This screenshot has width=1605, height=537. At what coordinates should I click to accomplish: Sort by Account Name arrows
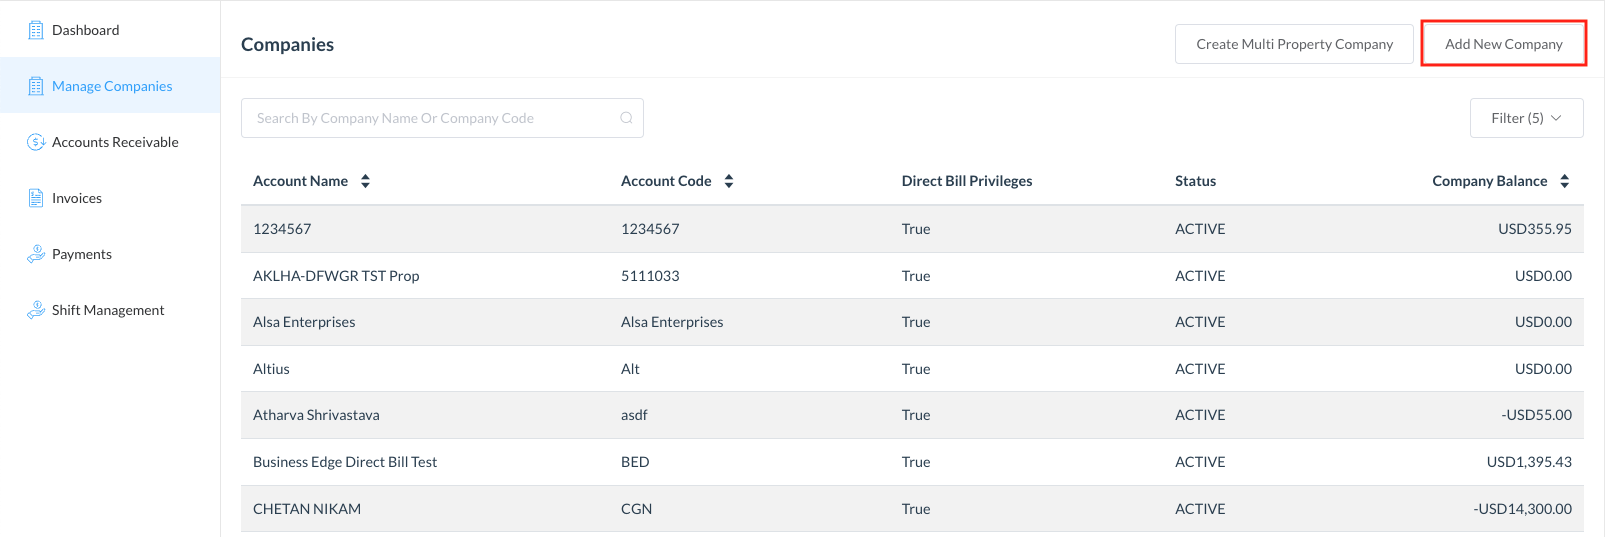click(x=366, y=181)
